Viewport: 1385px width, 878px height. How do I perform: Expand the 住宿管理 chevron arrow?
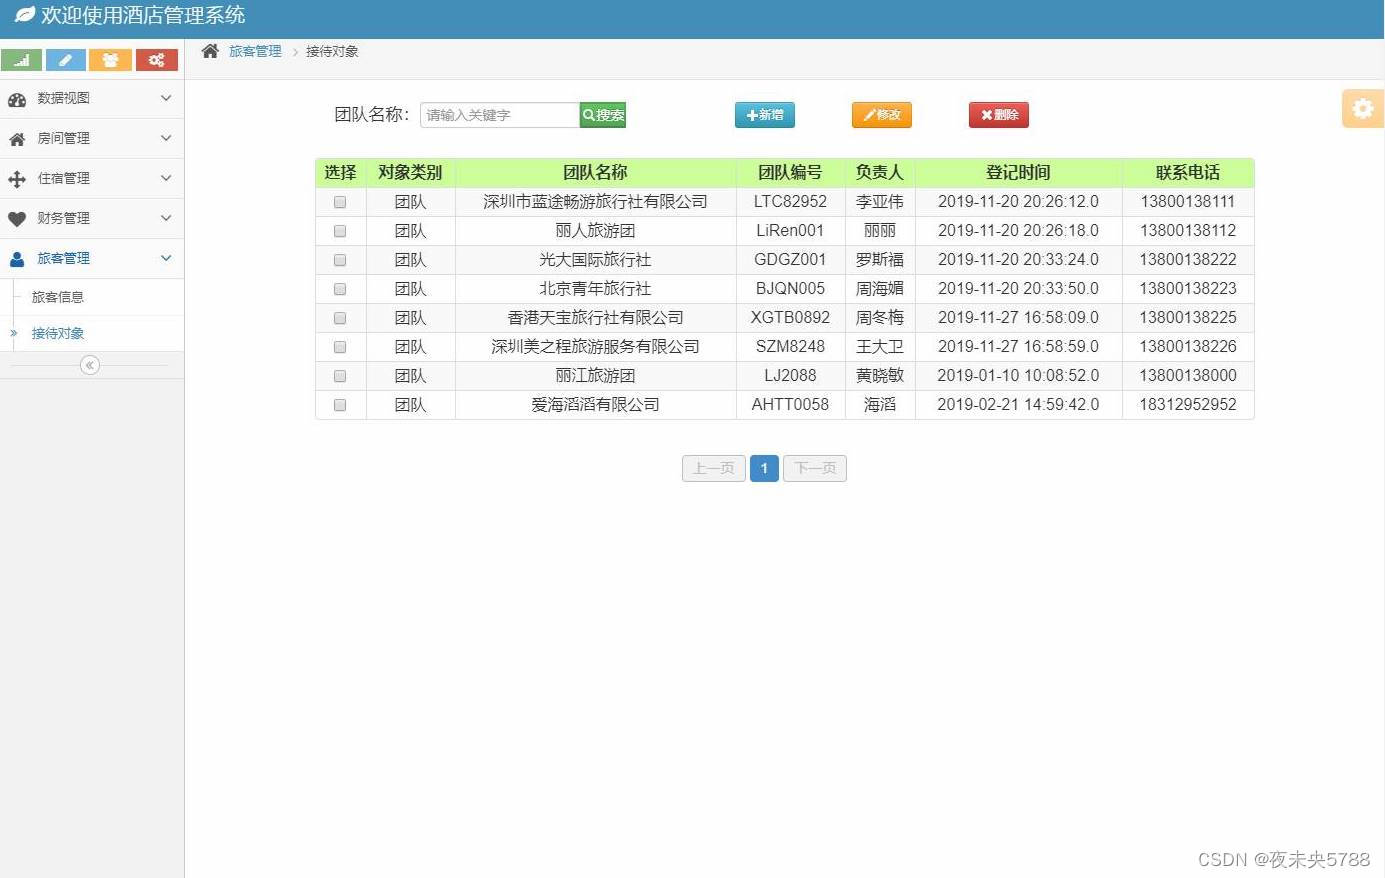pyautogui.click(x=166, y=178)
